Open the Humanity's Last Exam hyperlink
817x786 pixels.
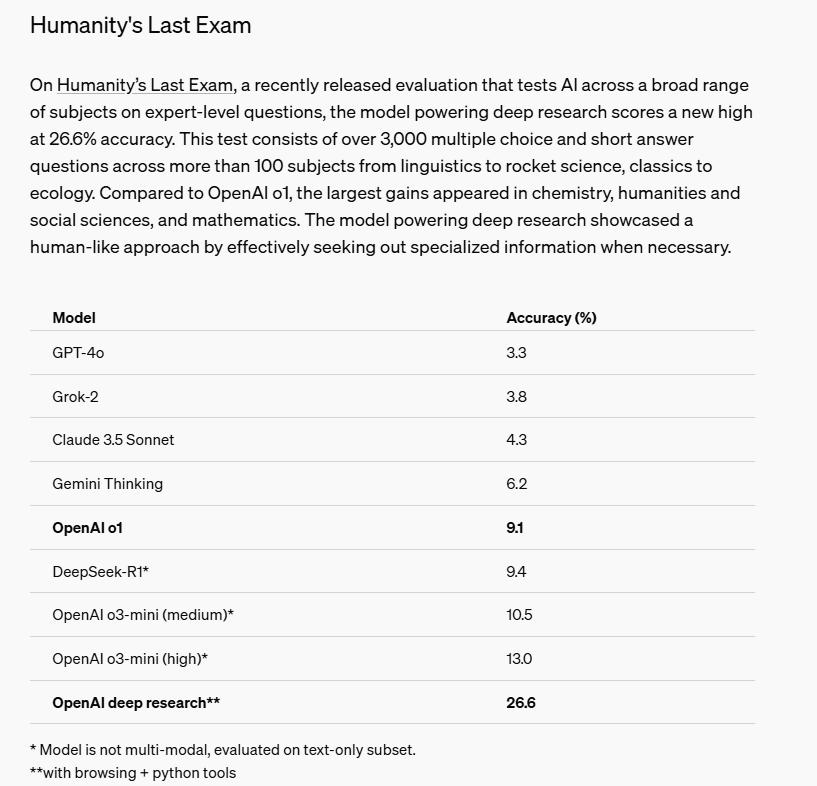point(145,86)
